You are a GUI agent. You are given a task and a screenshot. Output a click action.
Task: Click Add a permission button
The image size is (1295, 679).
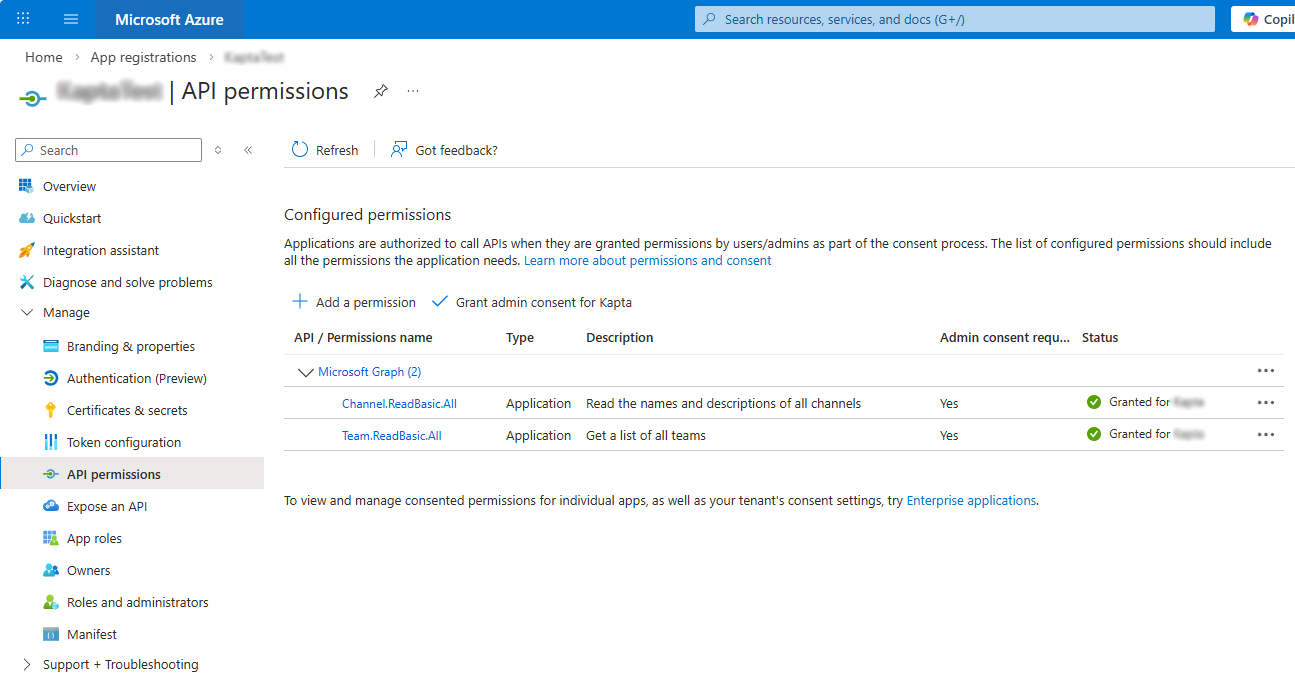click(x=354, y=302)
